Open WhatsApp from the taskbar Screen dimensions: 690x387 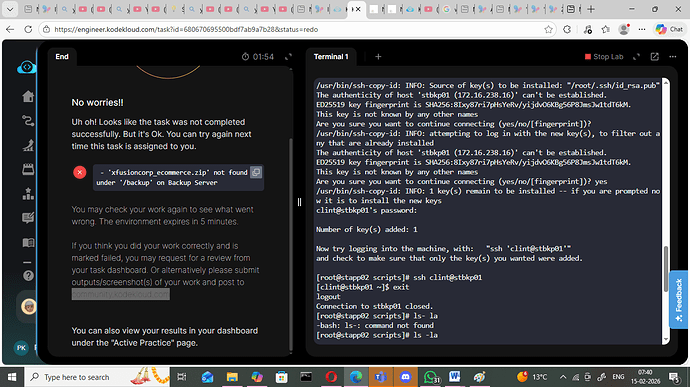click(x=431, y=377)
